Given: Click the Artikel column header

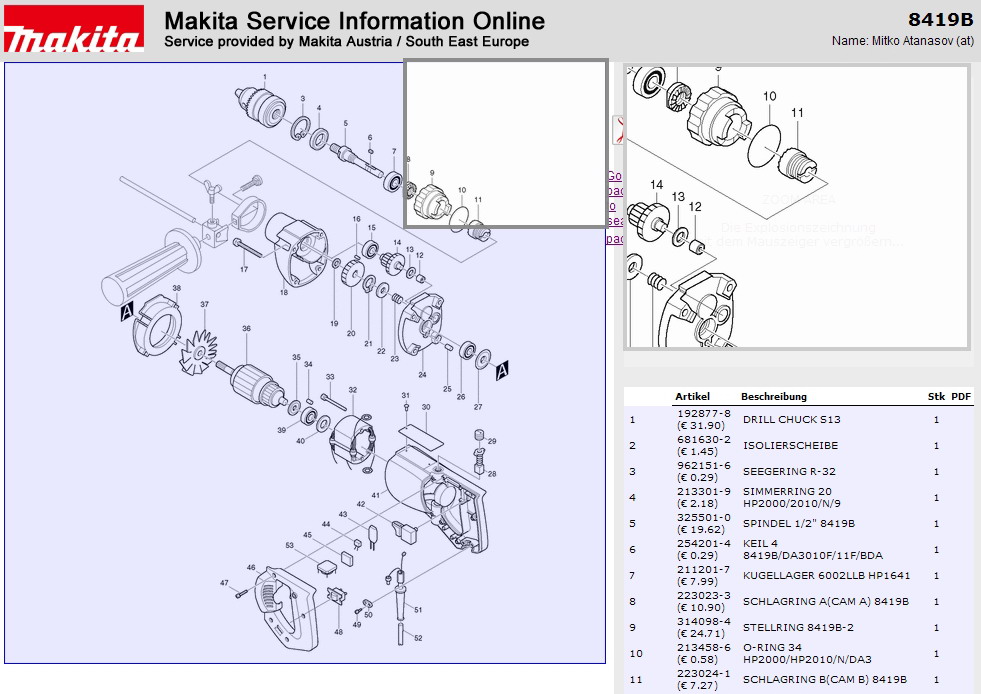Looking at the screenshot, I should click(x=692, y=397).
